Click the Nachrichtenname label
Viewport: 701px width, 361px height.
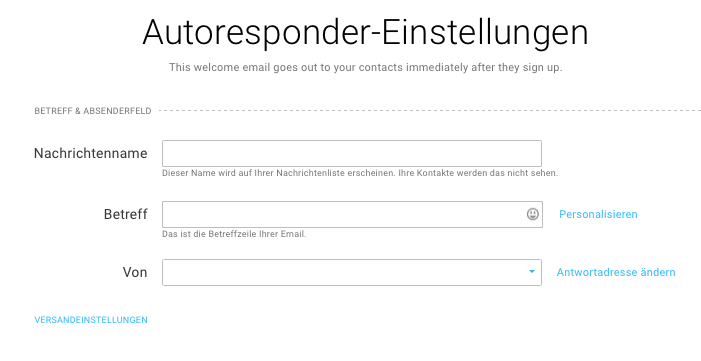[x=91, y=153]
